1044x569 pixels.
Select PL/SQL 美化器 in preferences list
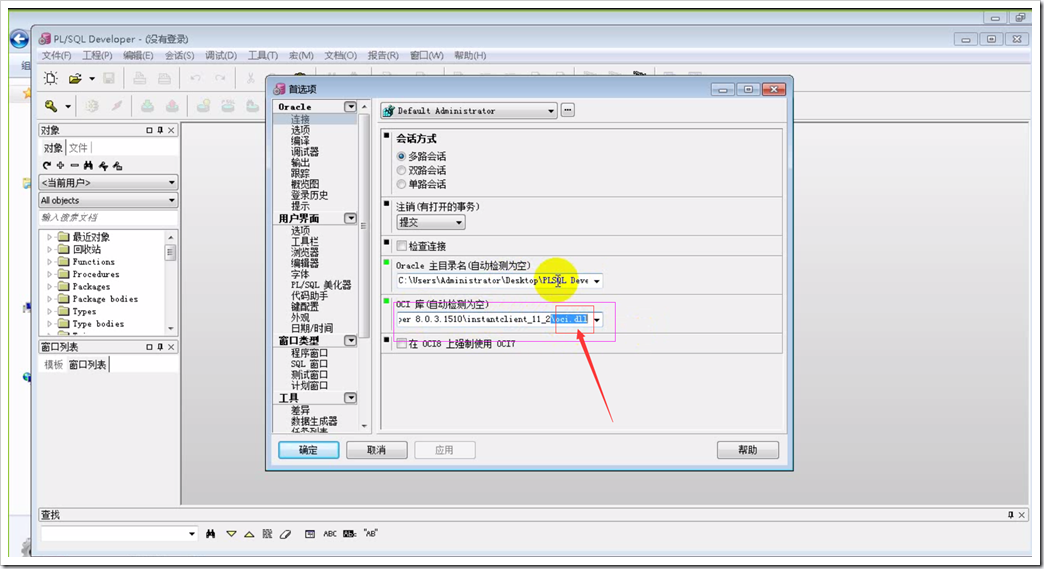click(x=321, y=285)
